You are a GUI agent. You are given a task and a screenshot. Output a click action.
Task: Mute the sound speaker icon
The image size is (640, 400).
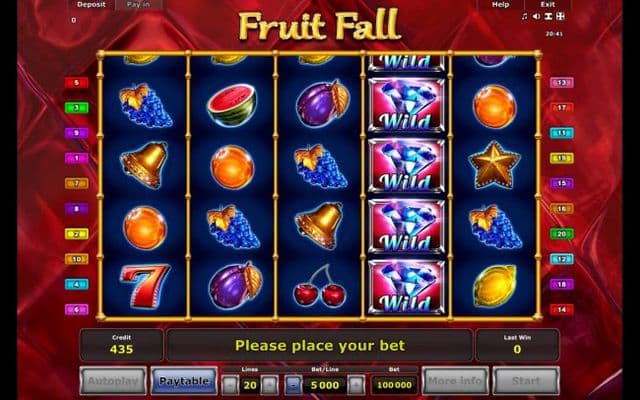537,16
